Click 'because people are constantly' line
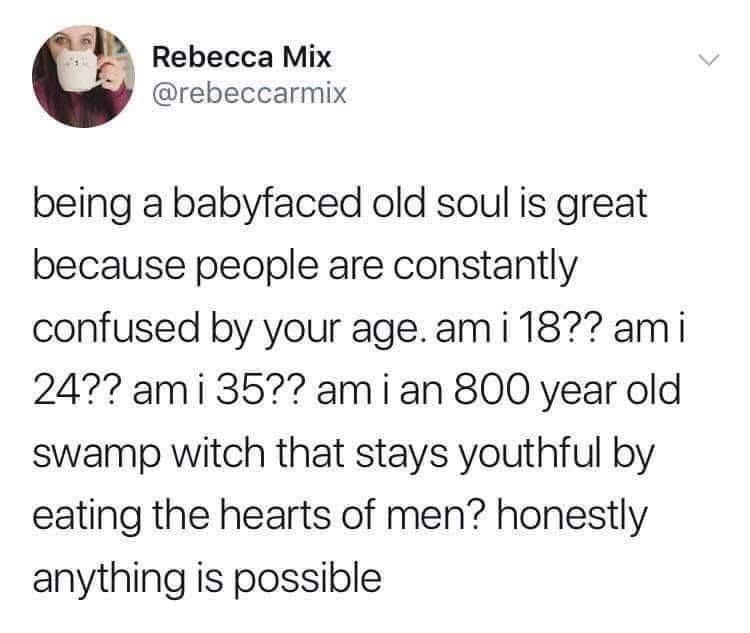 305,268
